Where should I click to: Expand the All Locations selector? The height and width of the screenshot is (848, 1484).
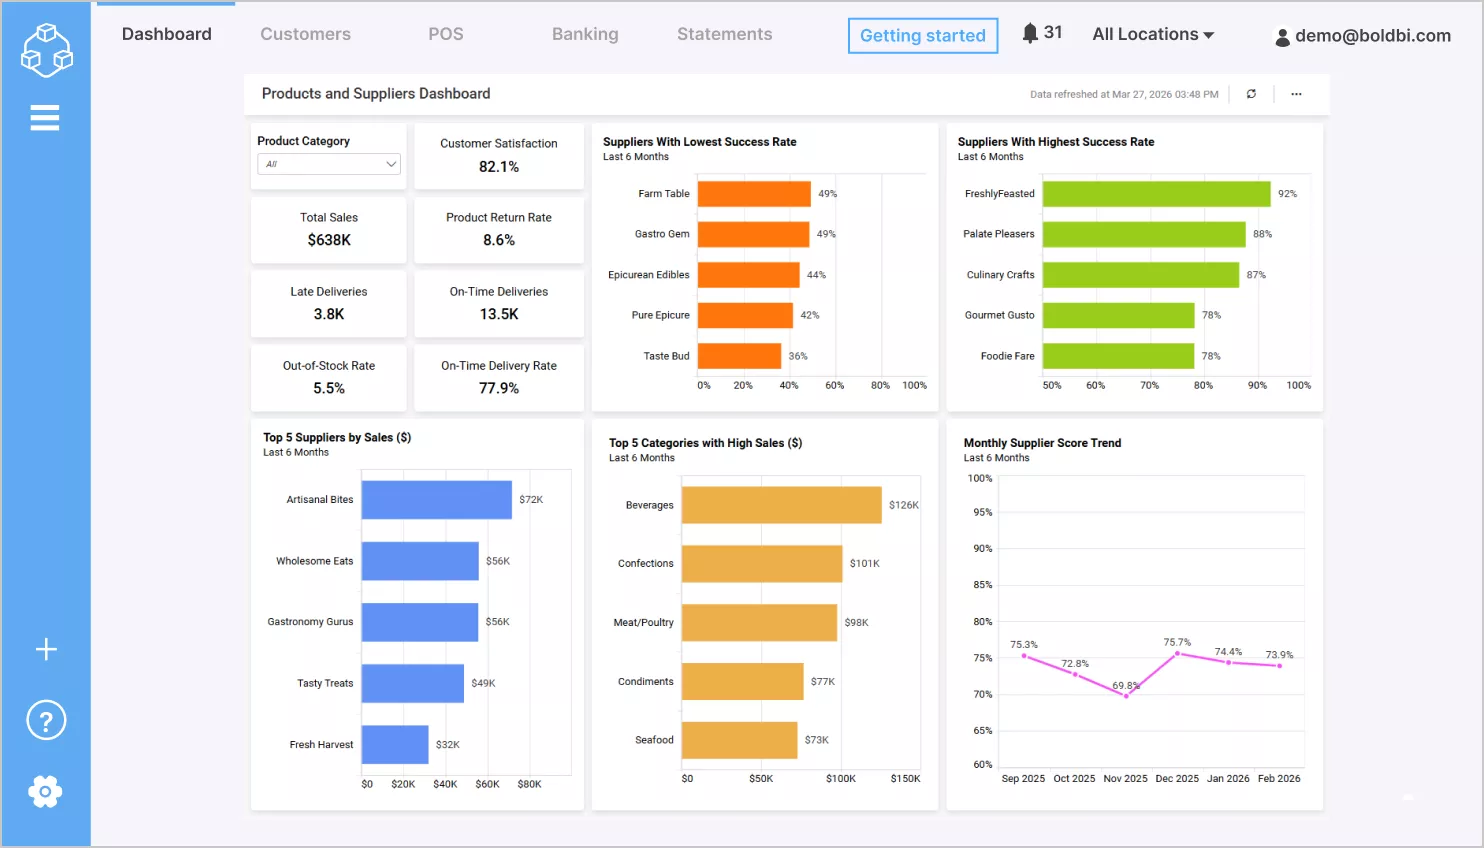[1152, 33]
